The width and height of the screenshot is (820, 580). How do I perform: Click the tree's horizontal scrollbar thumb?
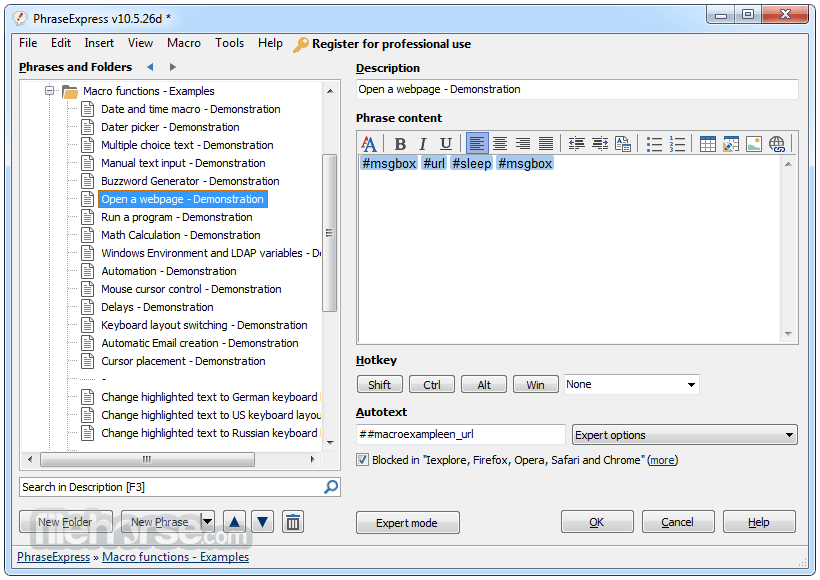(147, 460)
